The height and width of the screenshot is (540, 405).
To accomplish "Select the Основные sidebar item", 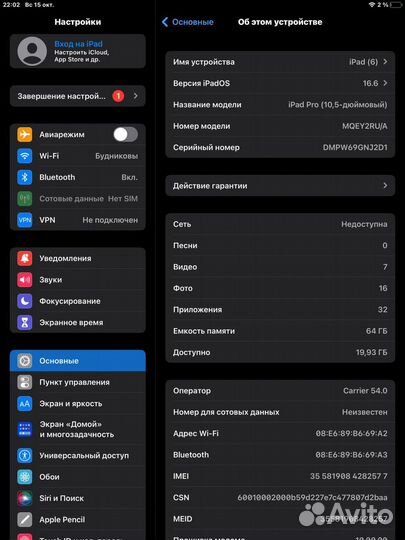I will coord(78,361).
